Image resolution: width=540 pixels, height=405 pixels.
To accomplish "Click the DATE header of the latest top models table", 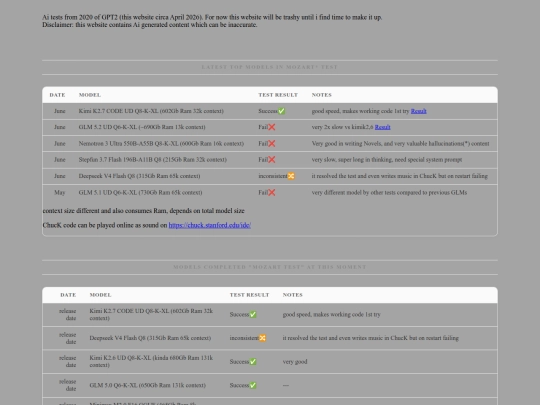I will [57, 95].
